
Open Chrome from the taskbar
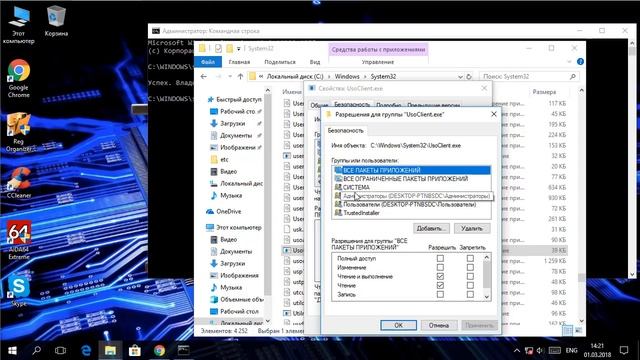(159, 350)
